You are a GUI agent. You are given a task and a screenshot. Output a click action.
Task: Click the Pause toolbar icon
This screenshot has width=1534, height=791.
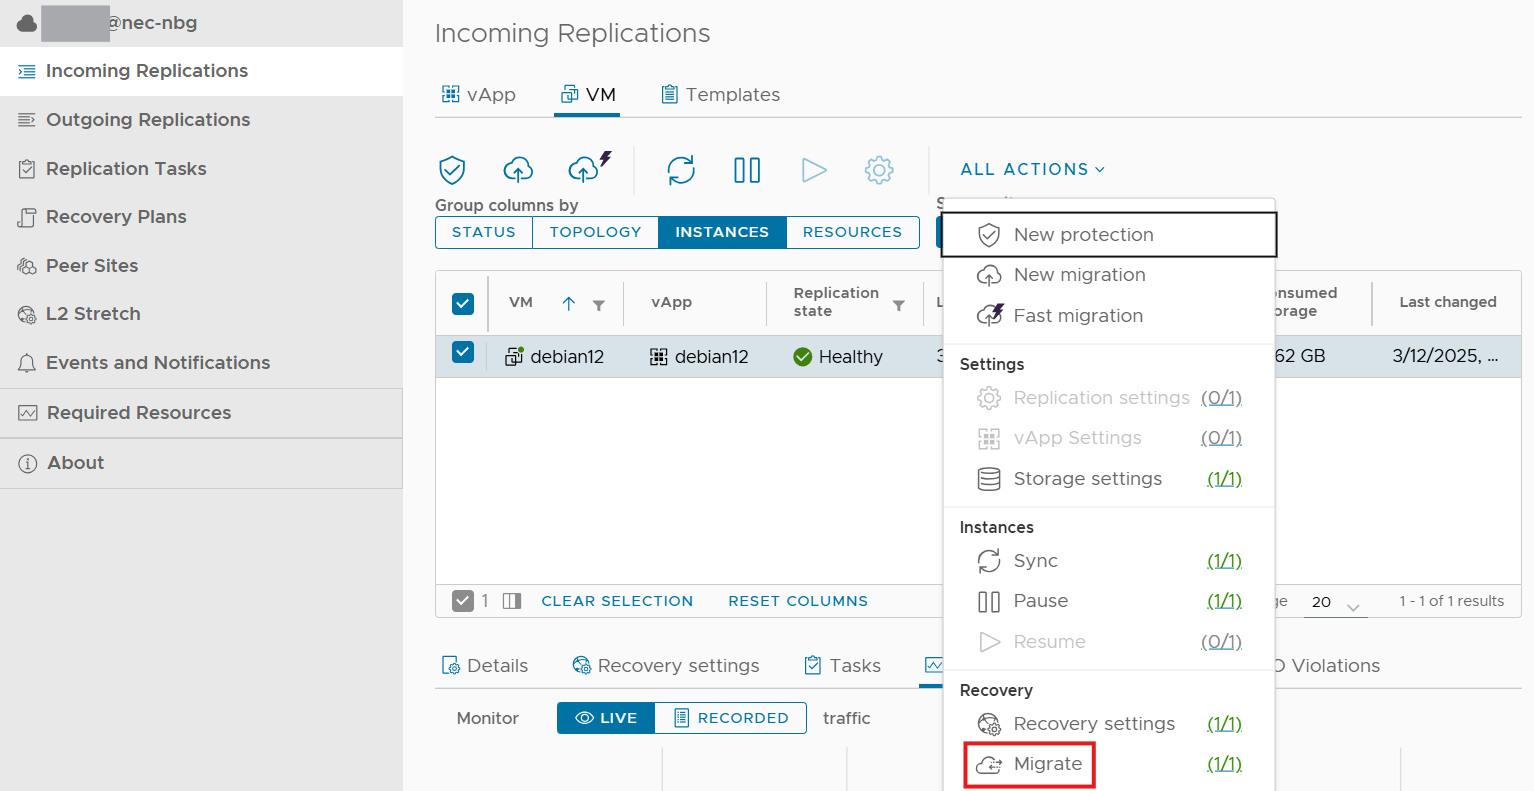tap(747, 170)
